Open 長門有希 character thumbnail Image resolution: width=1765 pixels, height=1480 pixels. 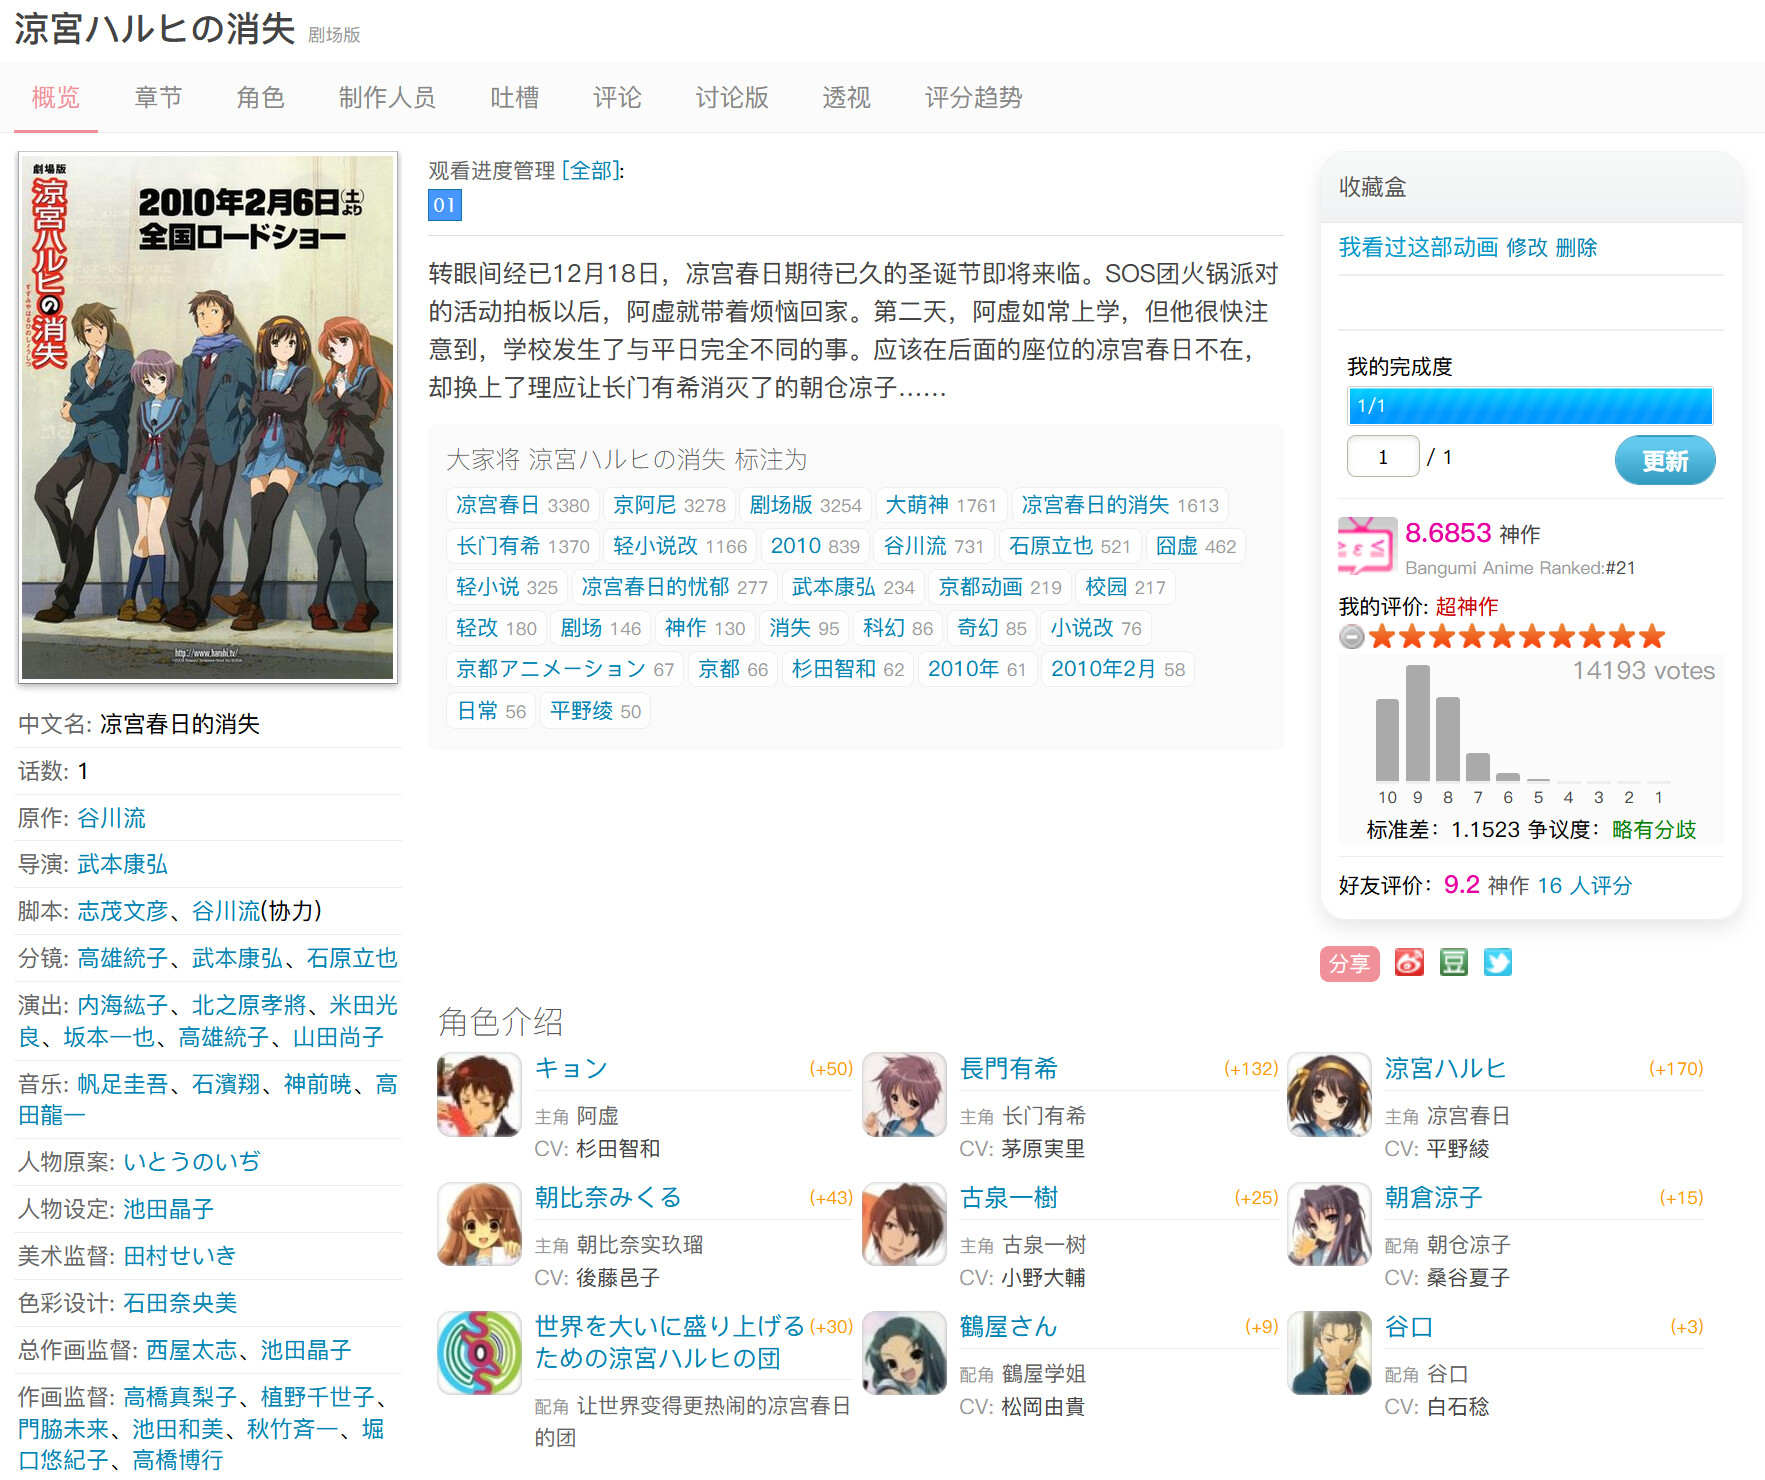coord(904,1094)
